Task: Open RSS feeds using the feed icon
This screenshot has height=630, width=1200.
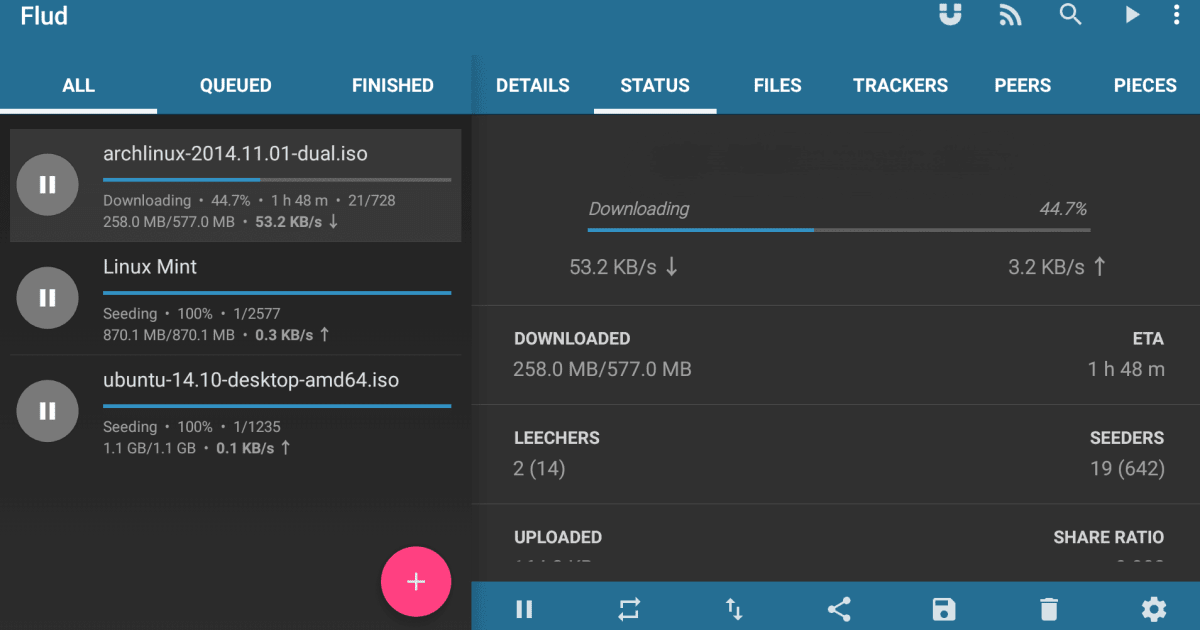Action: [x=1009, y=15]
